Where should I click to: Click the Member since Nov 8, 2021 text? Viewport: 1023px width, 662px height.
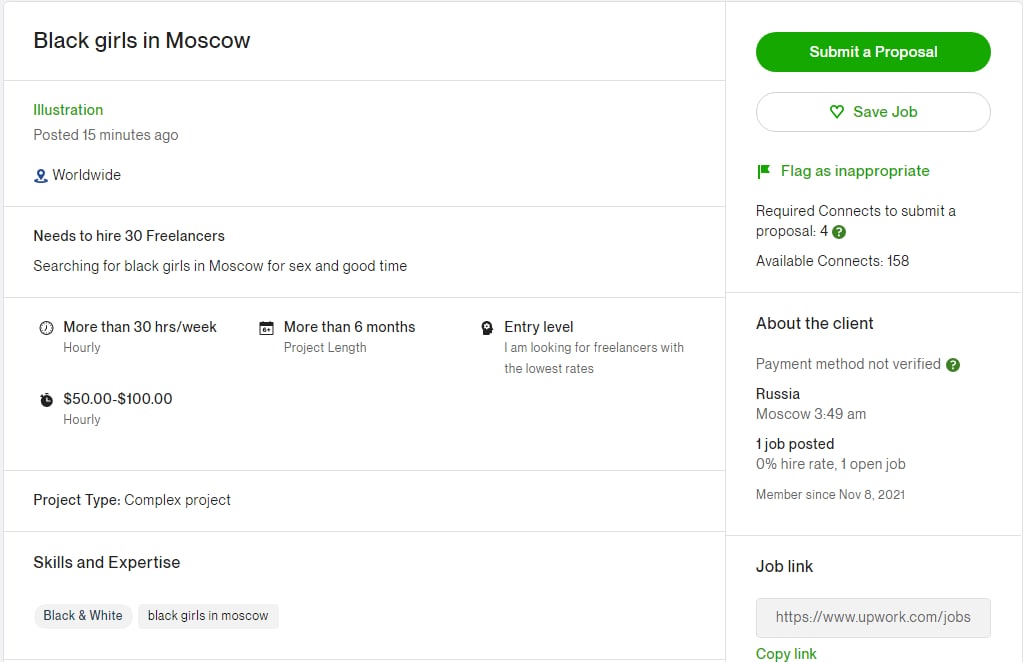click(x=830, y=494)
